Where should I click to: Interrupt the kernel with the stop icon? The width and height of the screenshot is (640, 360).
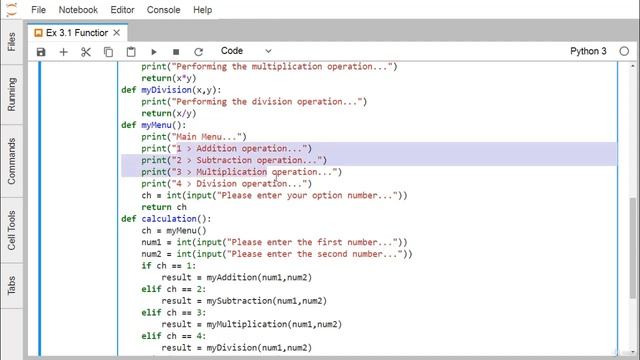point(176,52)
